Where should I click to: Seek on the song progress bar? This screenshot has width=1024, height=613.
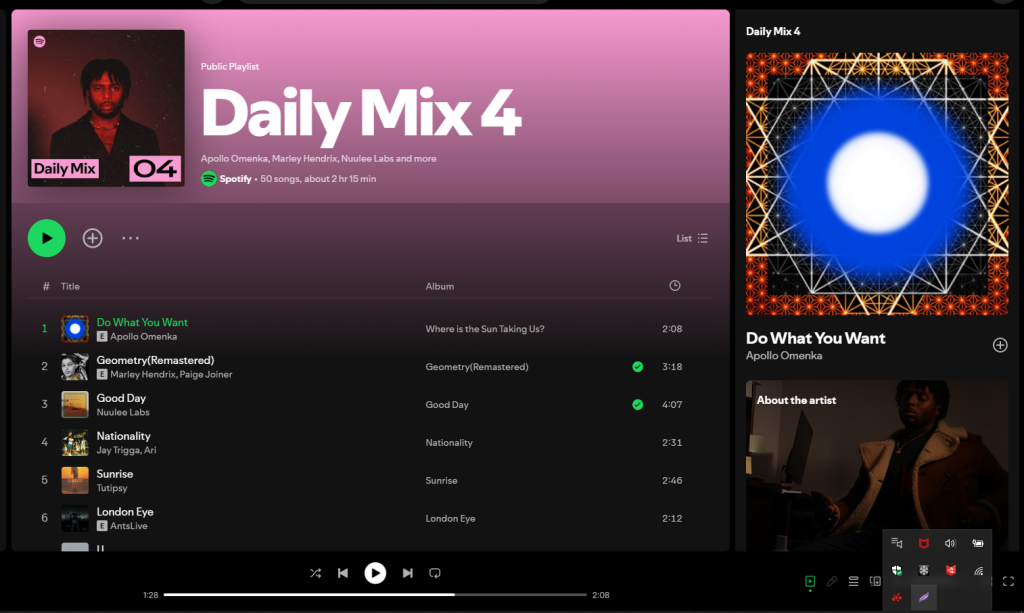[375, 595]
